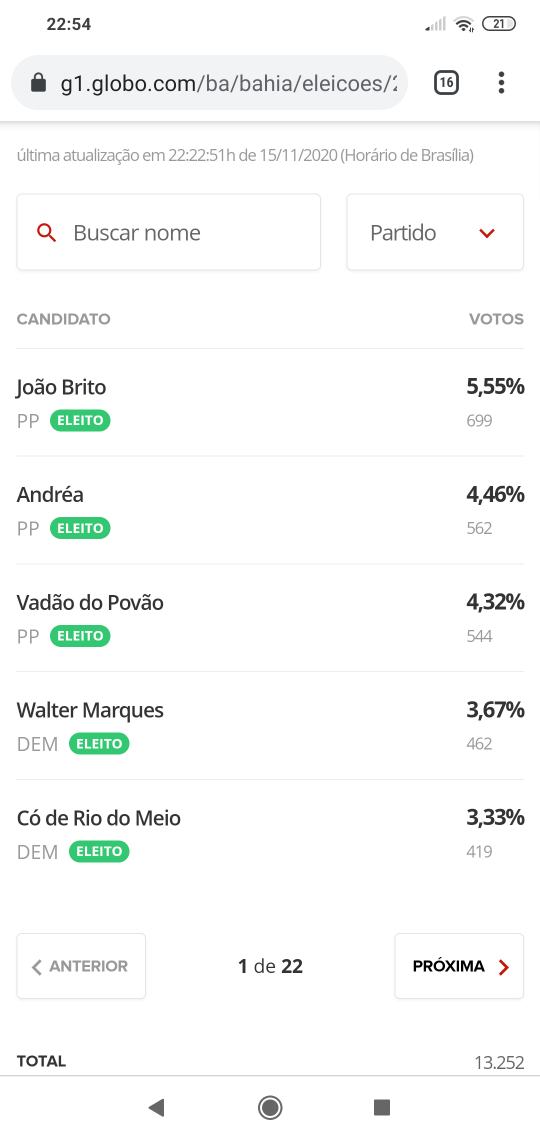Open the browser tab switcher showing 16
Image resolution: width=540 pixels, height=1140 pixels.
pyautogui.click(x=446, y=83)
